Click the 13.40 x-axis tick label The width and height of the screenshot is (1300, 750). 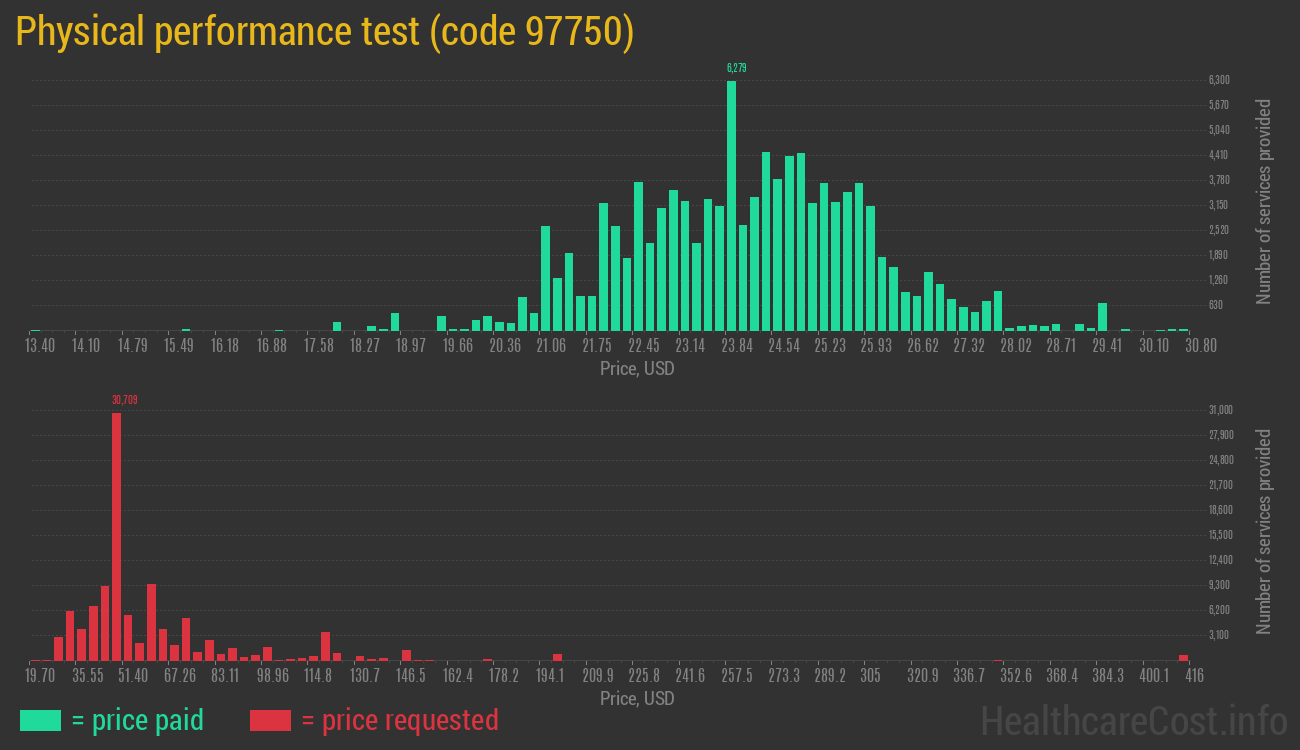click(x=40, y=346)
